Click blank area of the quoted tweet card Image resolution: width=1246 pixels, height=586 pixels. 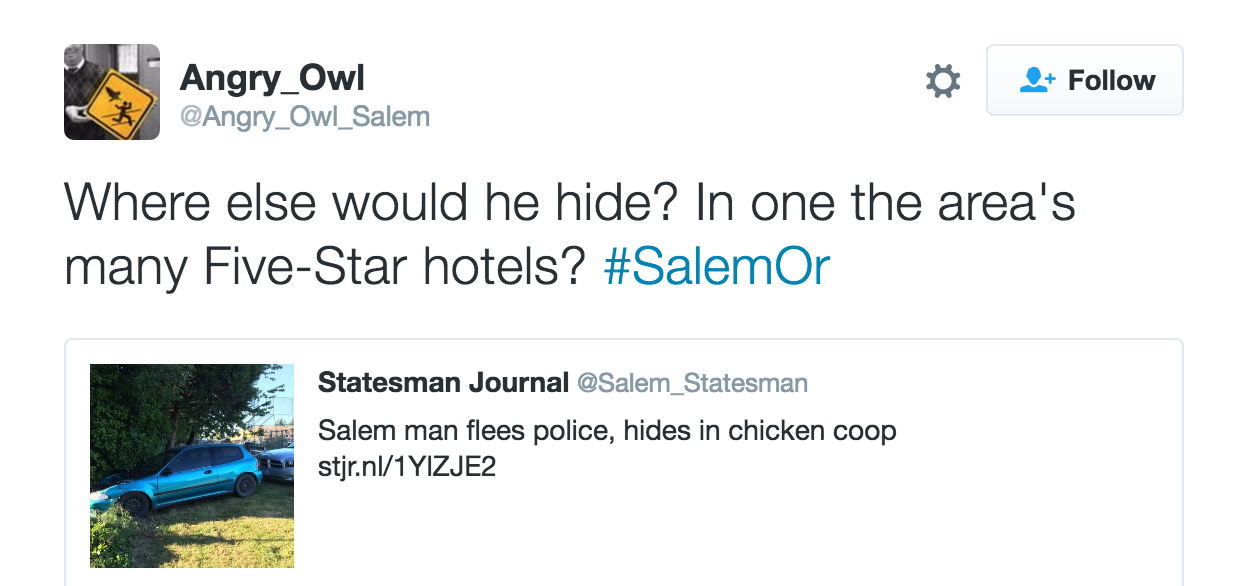point(800,520)
